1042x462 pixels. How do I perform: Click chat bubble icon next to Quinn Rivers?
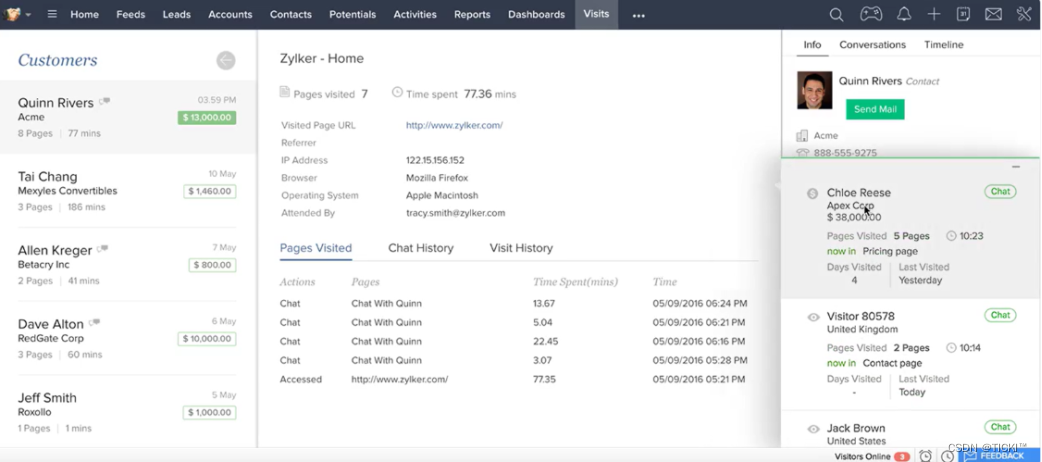[104, 102]
